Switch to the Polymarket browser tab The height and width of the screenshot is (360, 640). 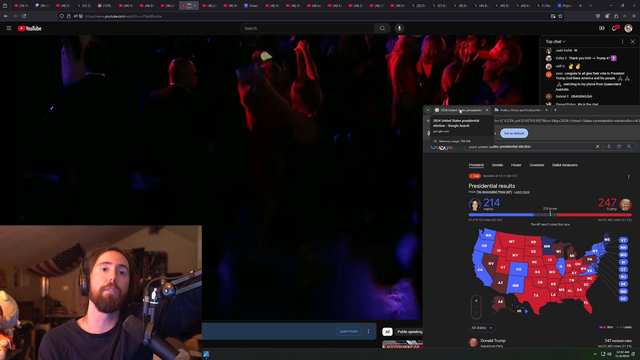[565, 6]
